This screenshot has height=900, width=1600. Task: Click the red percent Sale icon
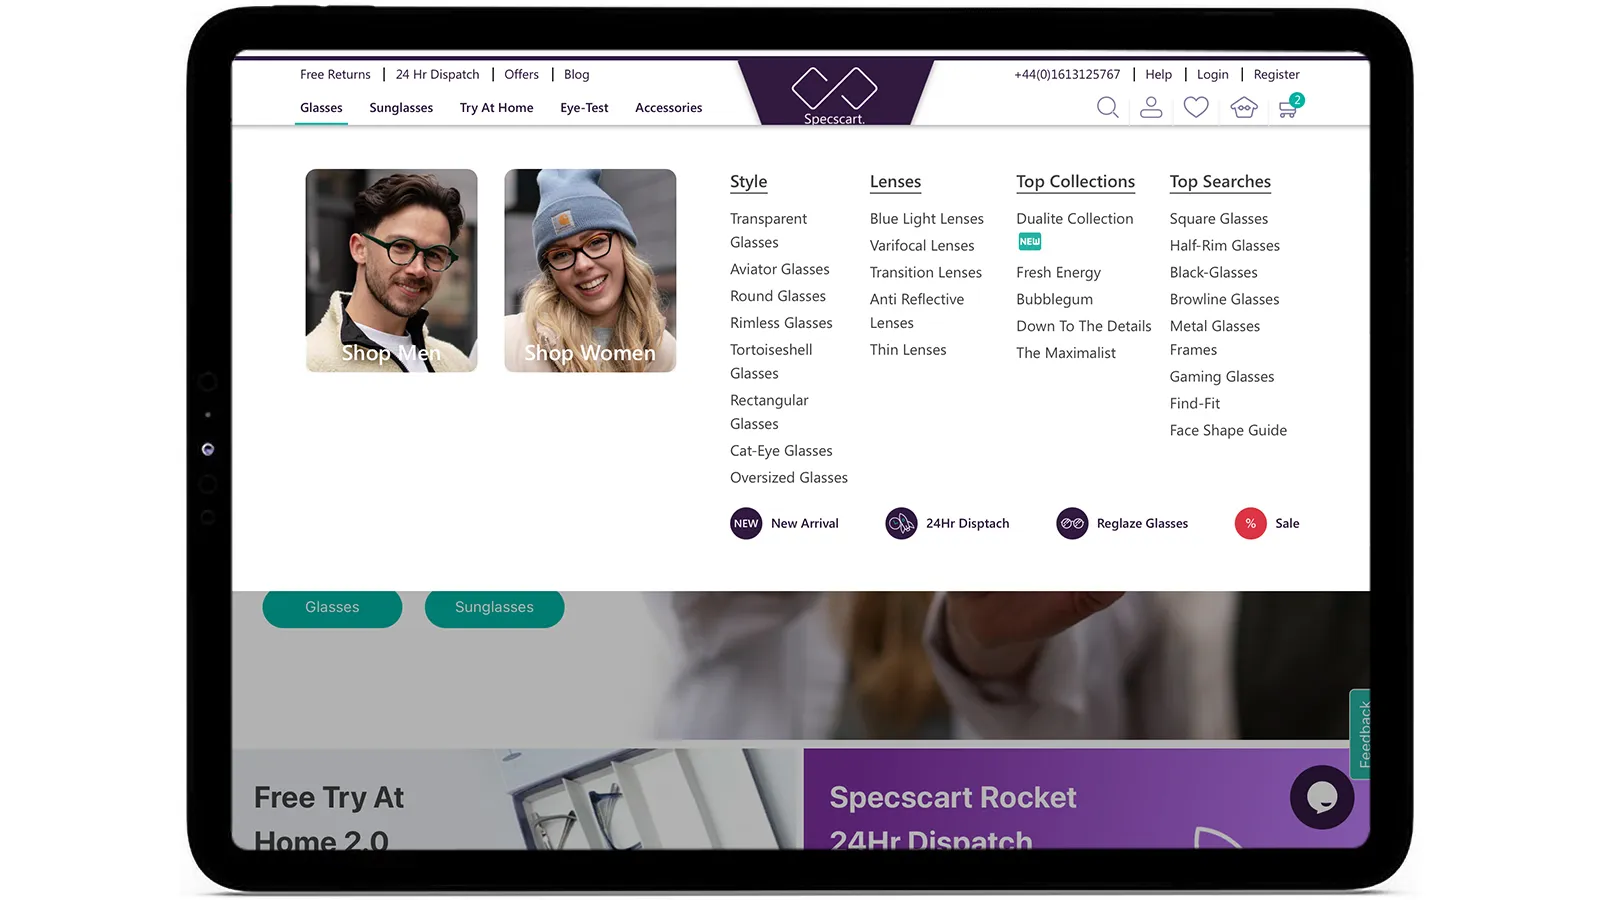click(x=1250, y=523)
